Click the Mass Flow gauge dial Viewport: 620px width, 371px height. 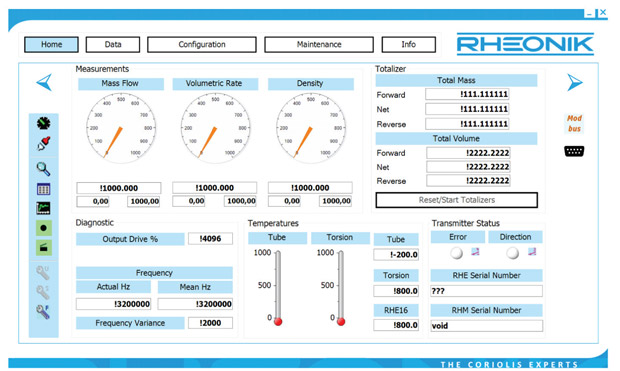click(121, 128)
